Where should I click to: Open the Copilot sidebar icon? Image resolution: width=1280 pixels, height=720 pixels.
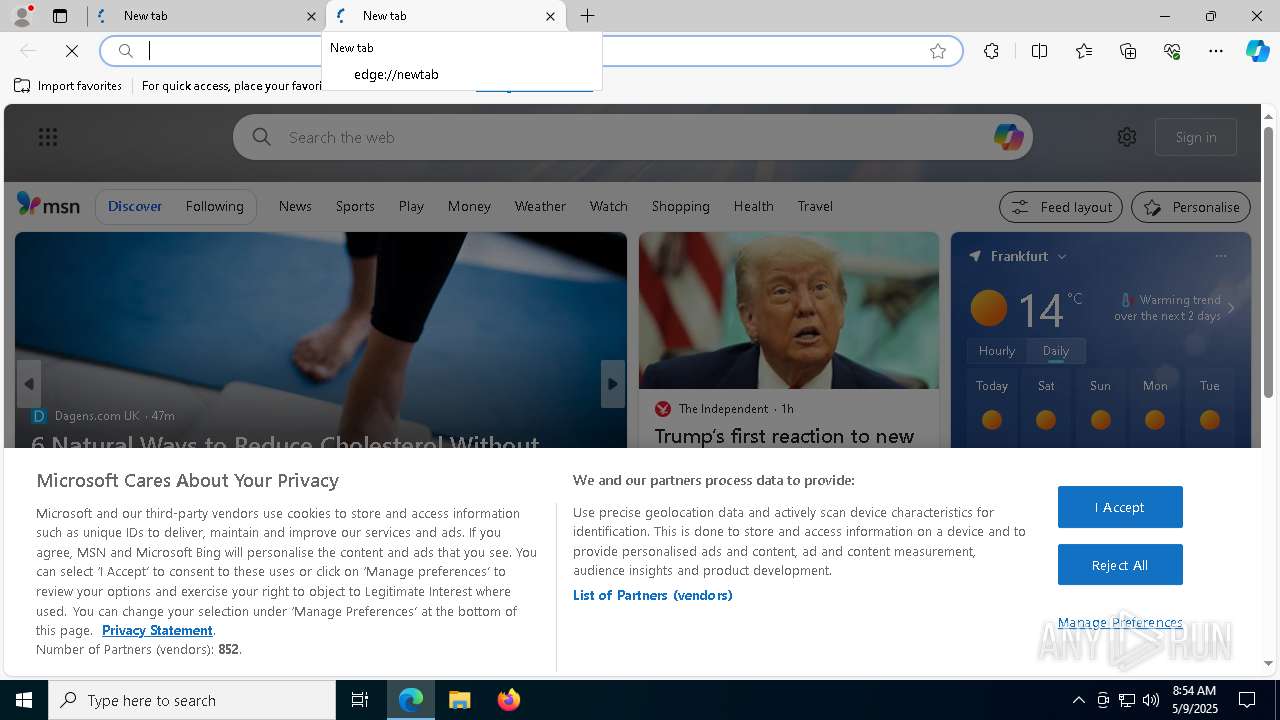pos(1257,51)
